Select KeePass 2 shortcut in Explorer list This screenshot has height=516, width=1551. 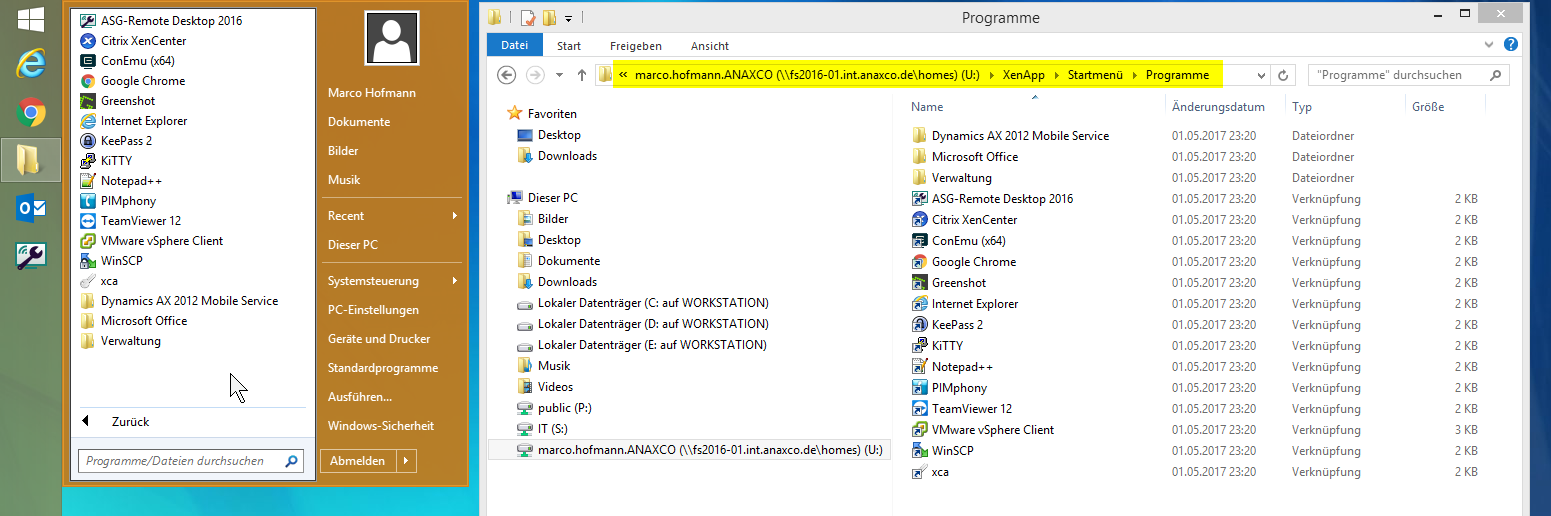947,325
